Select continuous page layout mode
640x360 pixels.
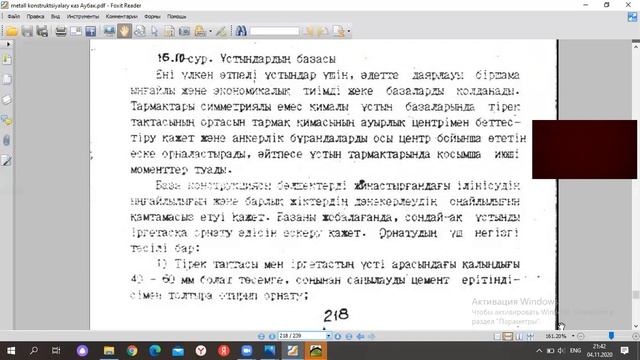coord(508,336)
